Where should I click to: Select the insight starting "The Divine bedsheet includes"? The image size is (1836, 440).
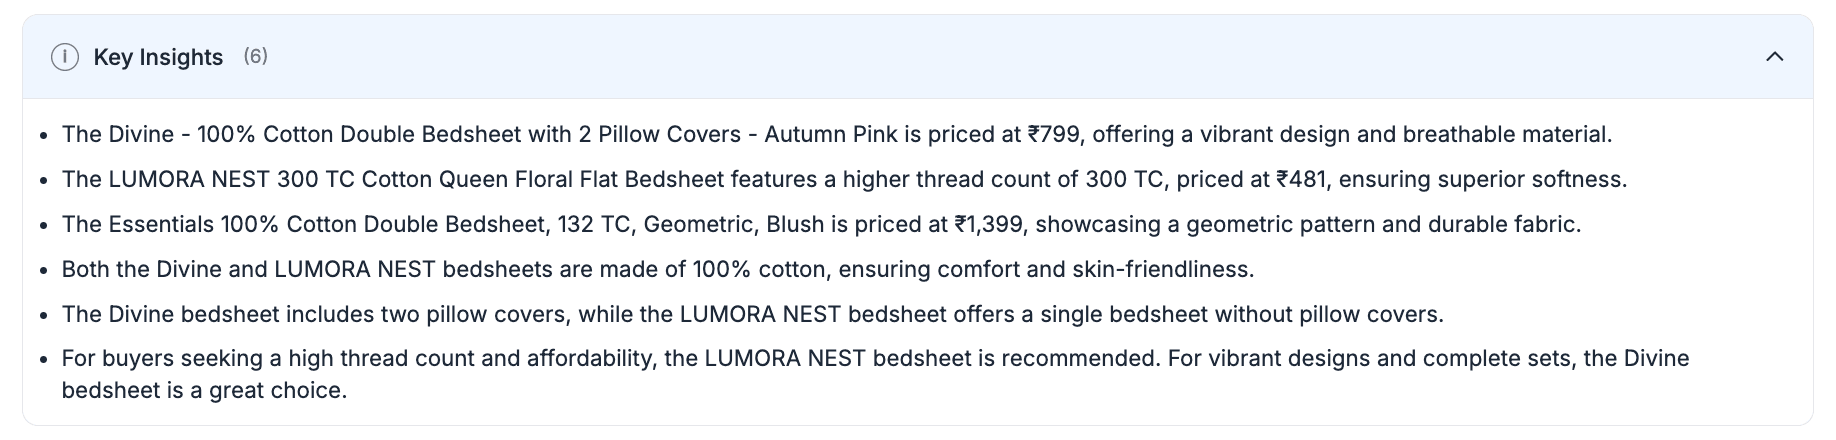752,314
